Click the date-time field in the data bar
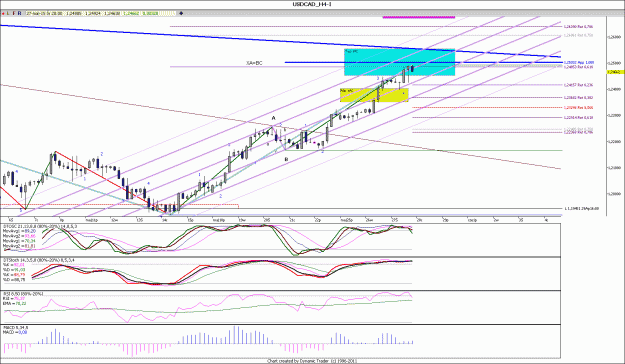This screenshot has width=625, height=364. pyautogui.click(x=44, y=13)
